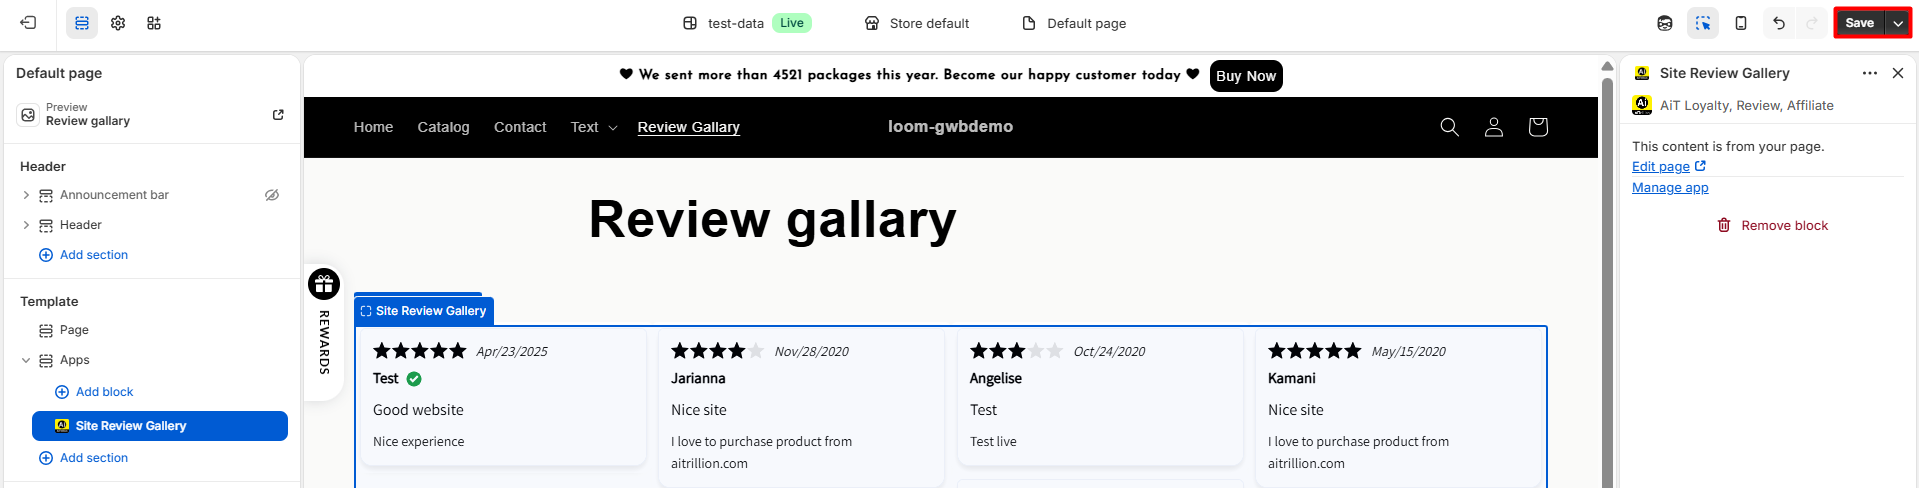This screenshot has width=1919, height=488.
Task: Toggle Announcement bar visibility eye icon
Action: 272,195
